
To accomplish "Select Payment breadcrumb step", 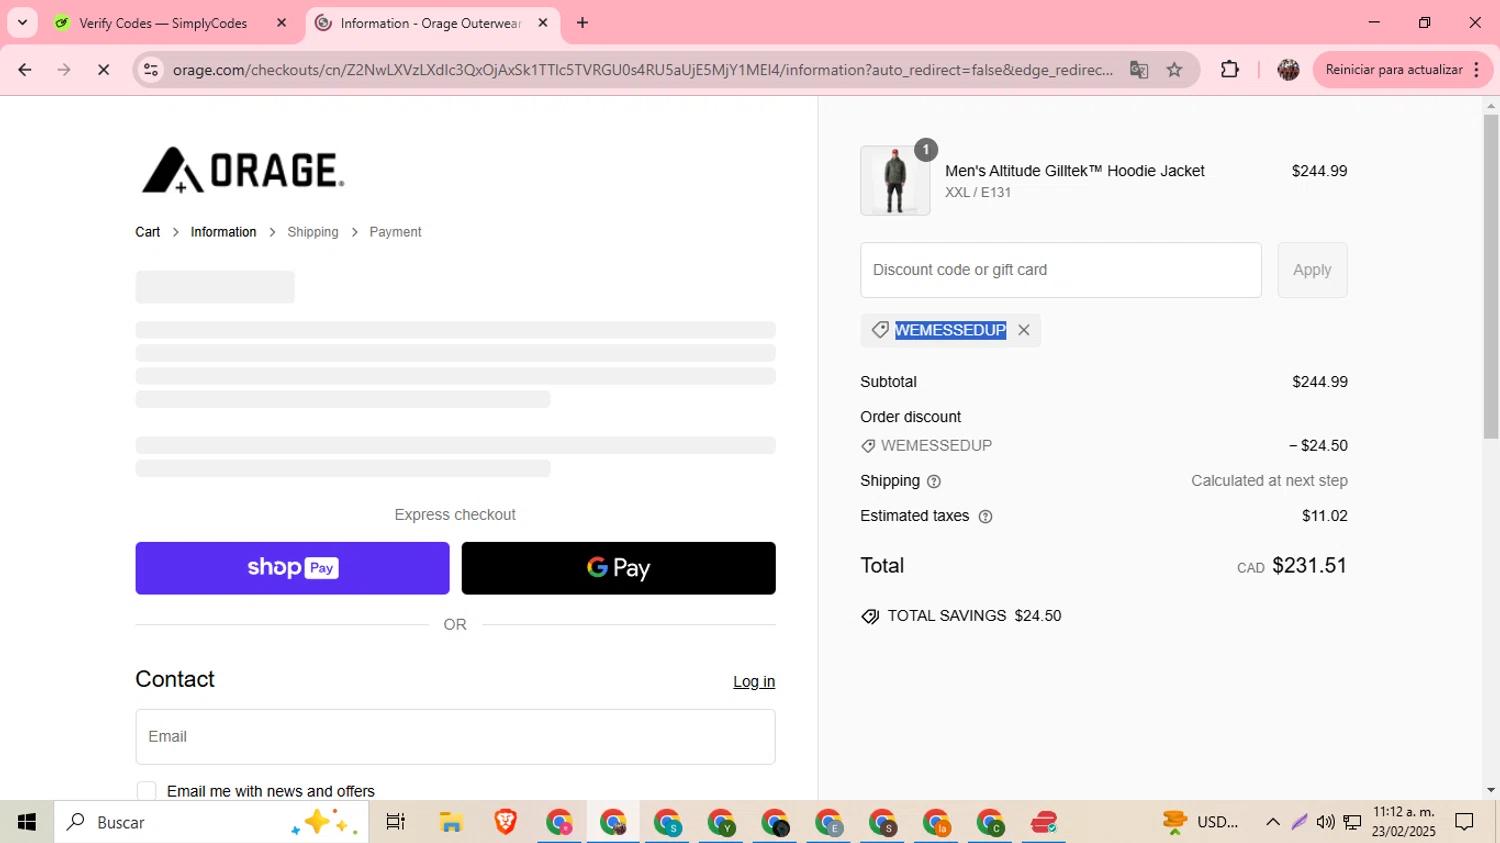I will click(395, 232).
